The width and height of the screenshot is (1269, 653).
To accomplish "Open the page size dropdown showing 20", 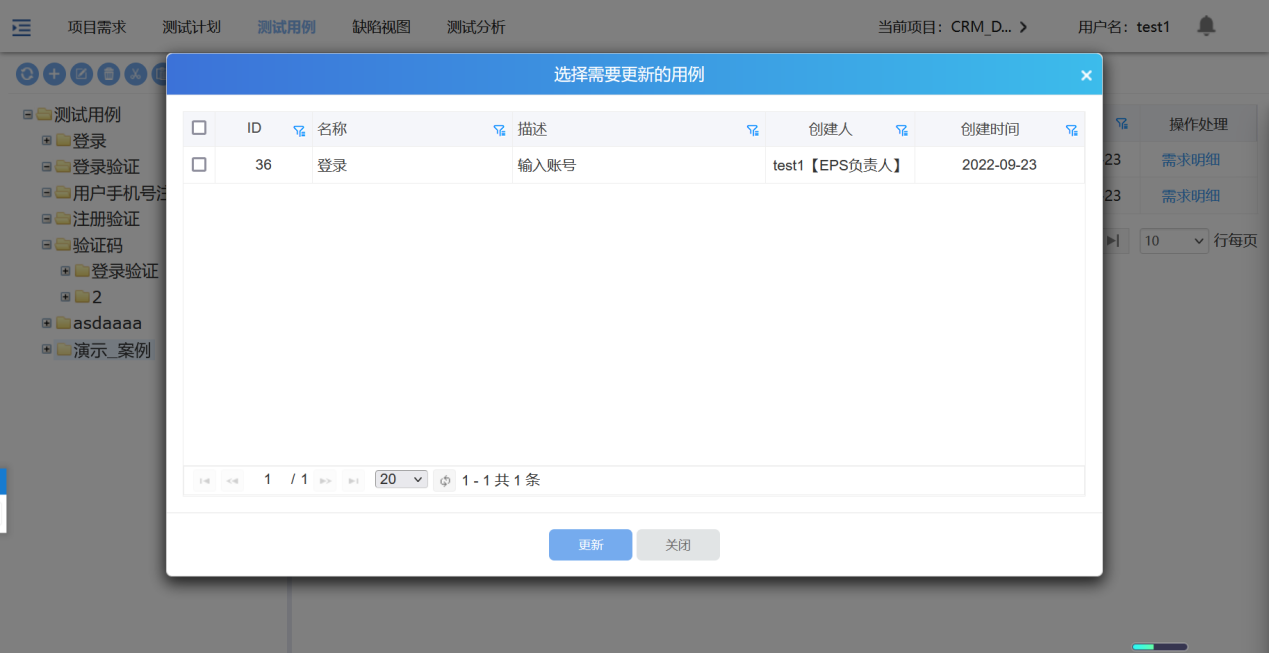I will [x=401, y=480].
